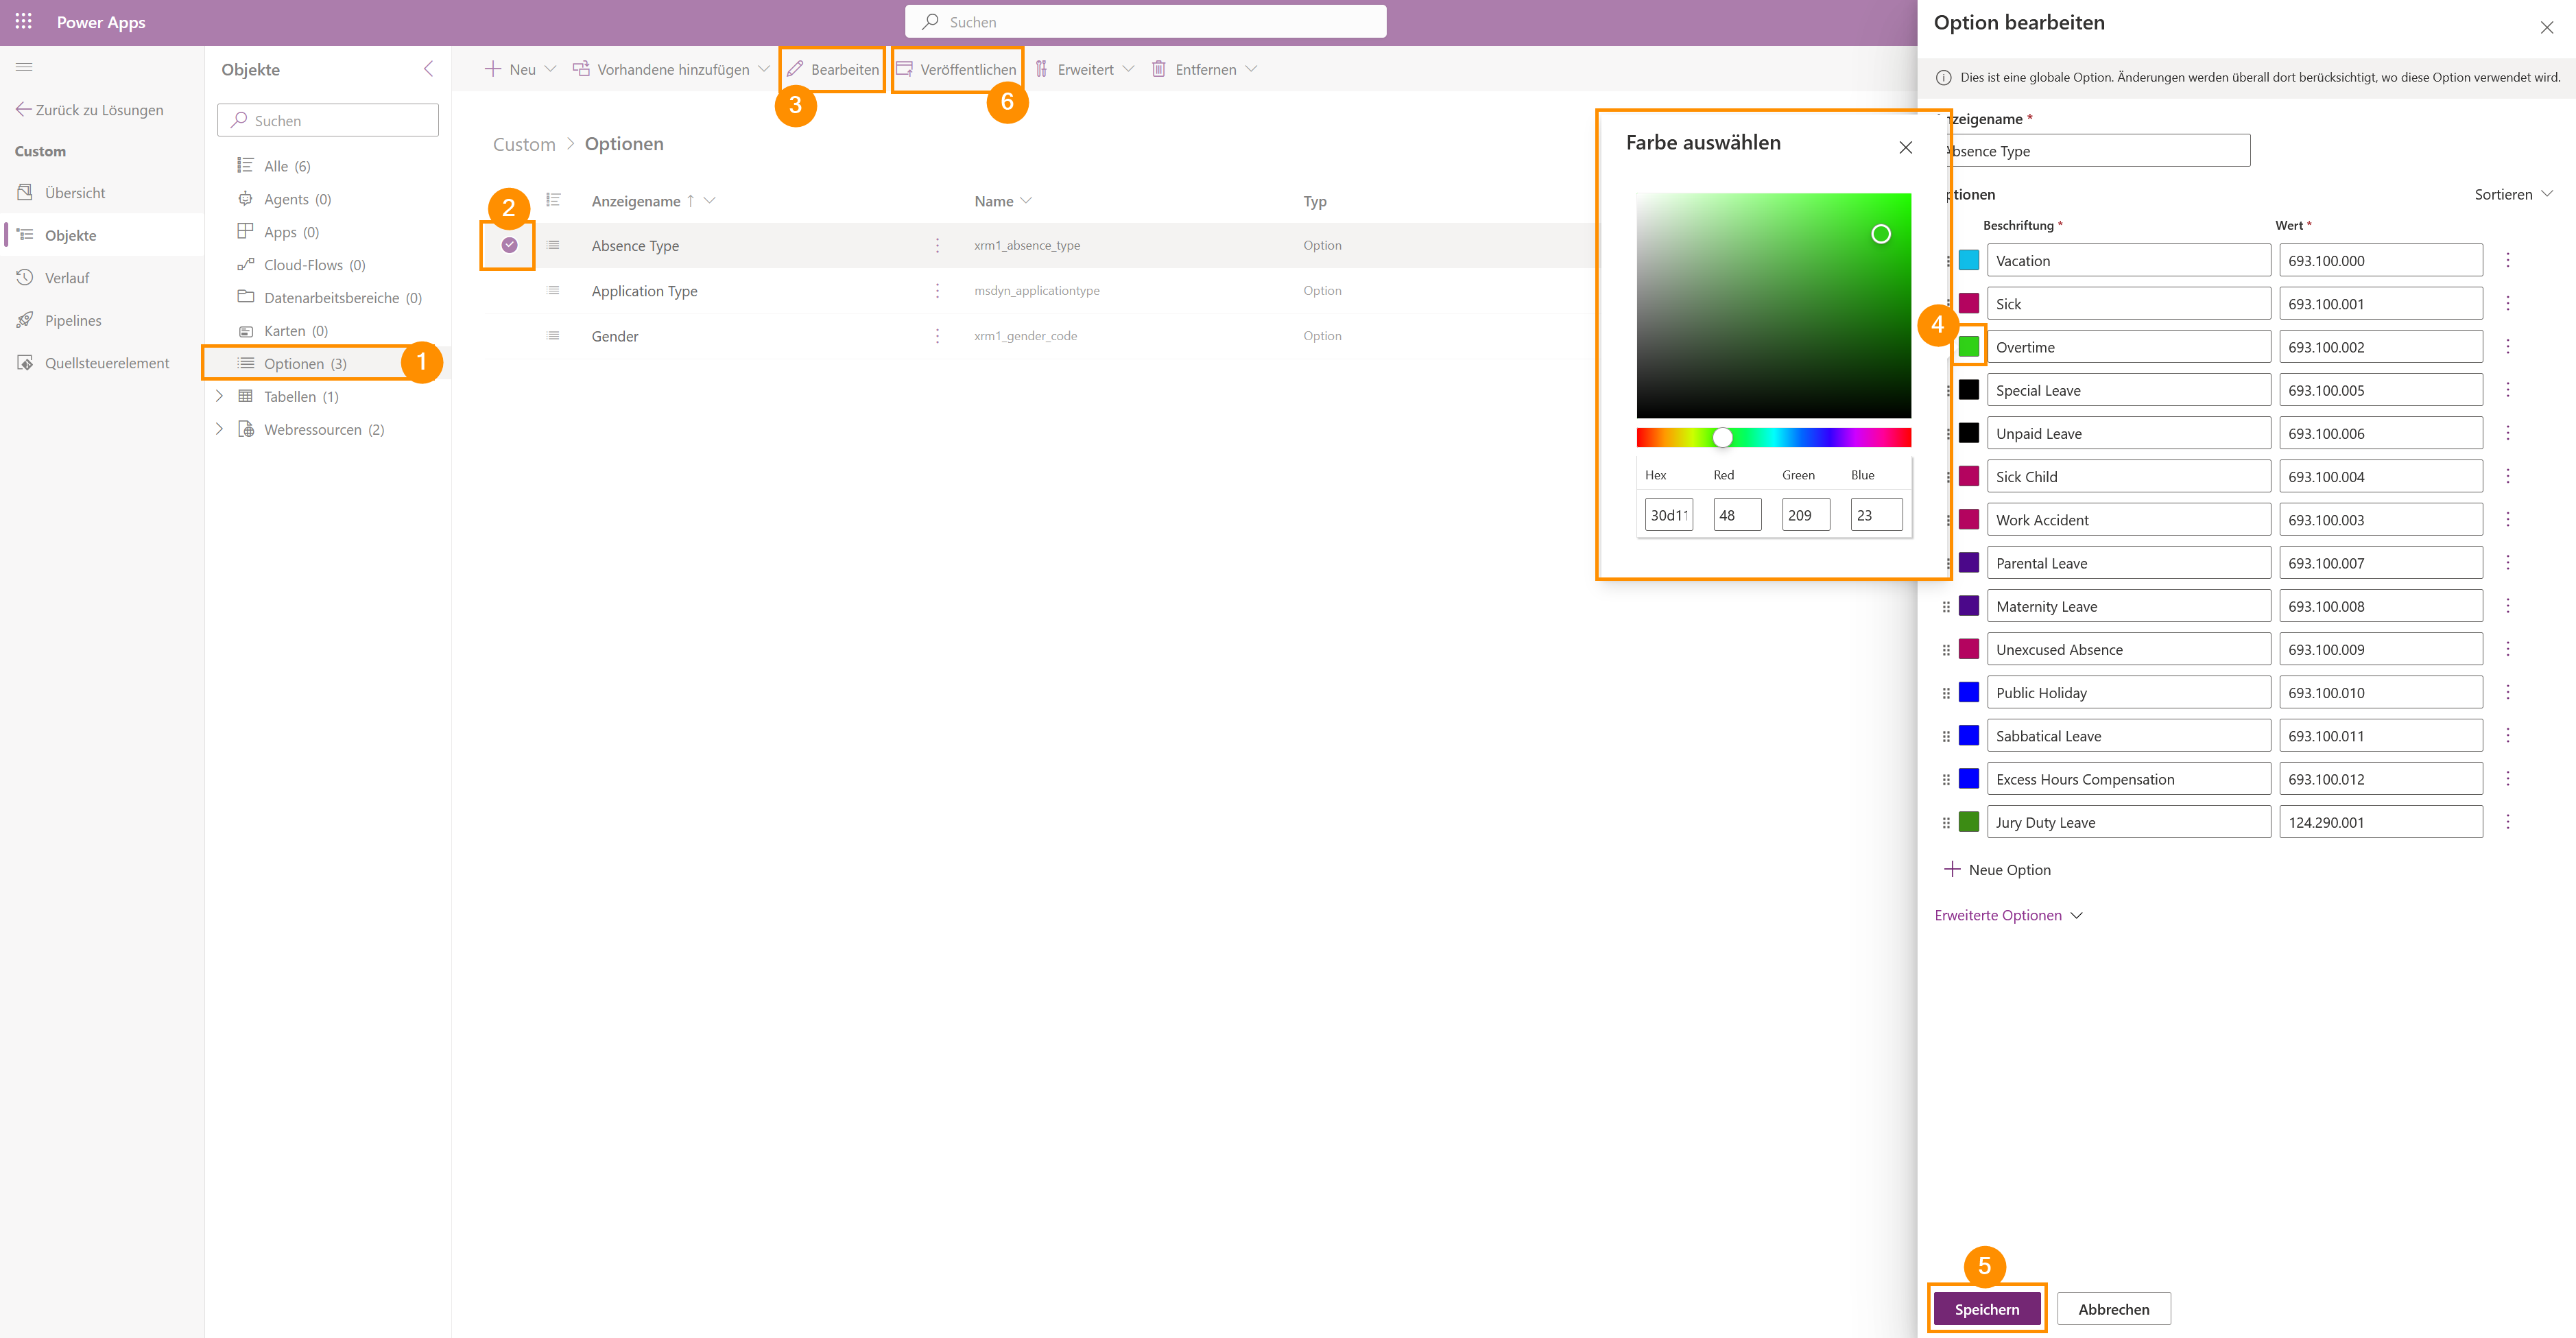Go to Pipelines in left navigation
Viewport: 2576px width, 1338px height.
(72, 320)
